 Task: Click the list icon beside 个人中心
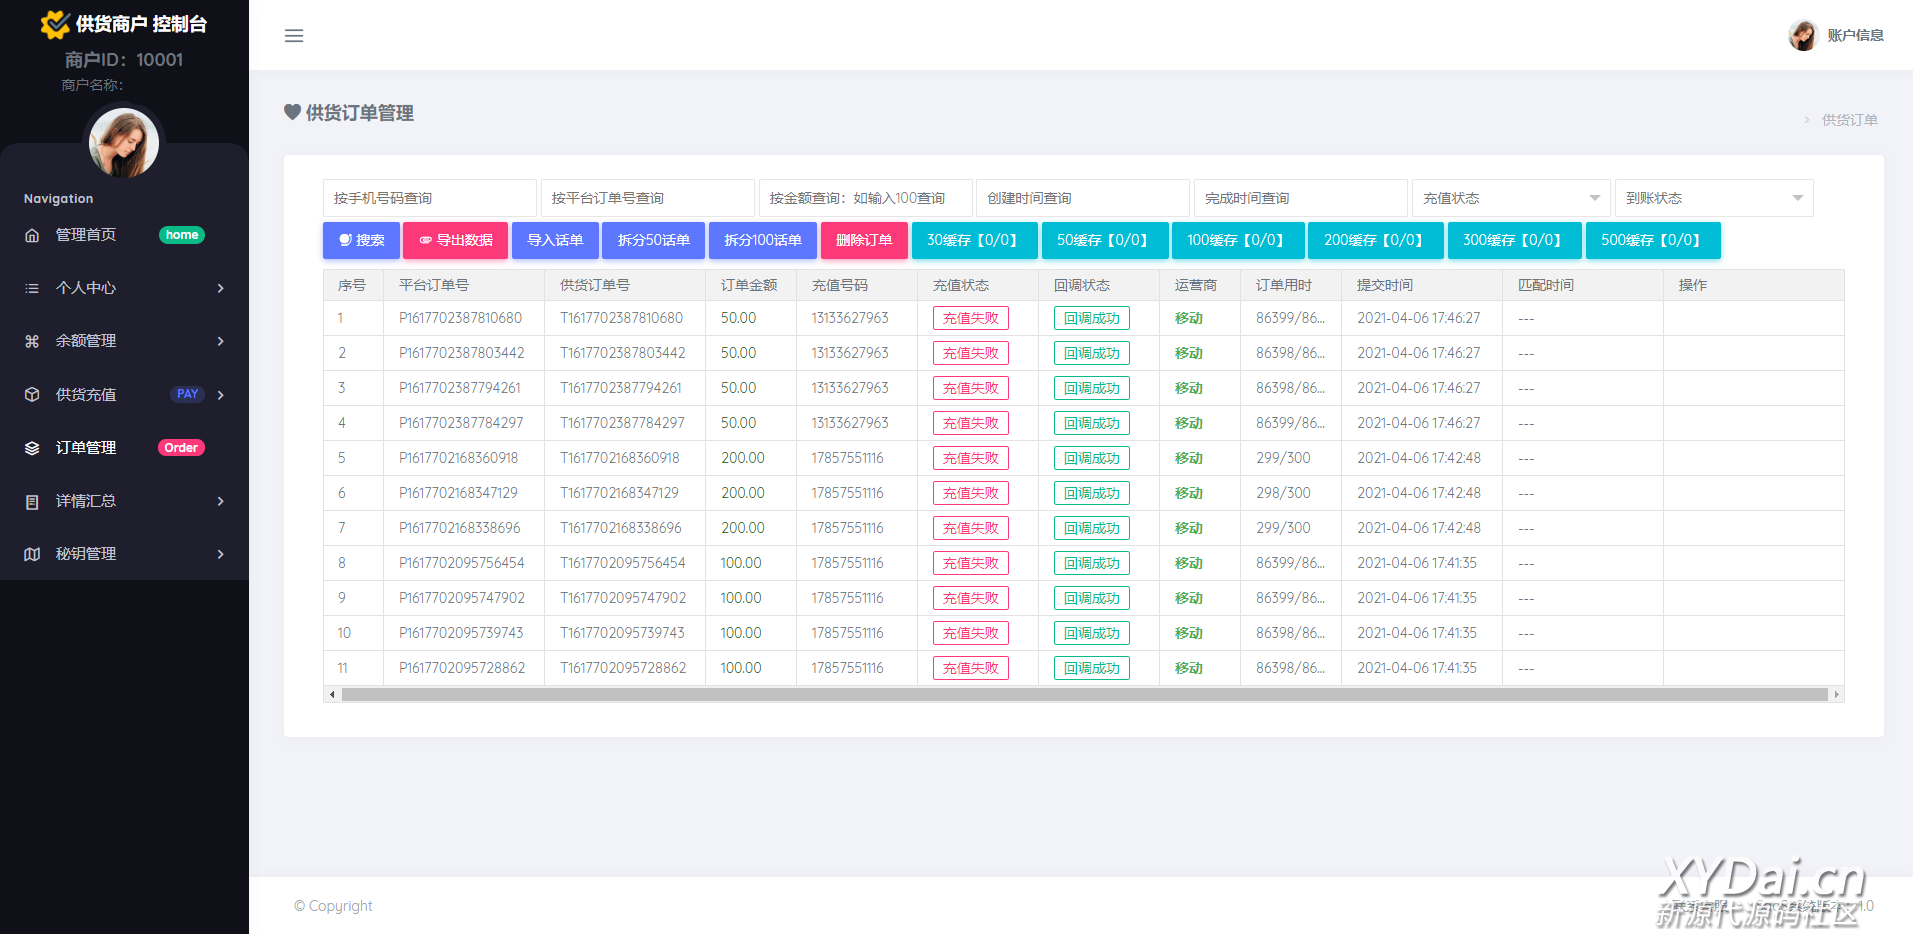click(32, 288)
